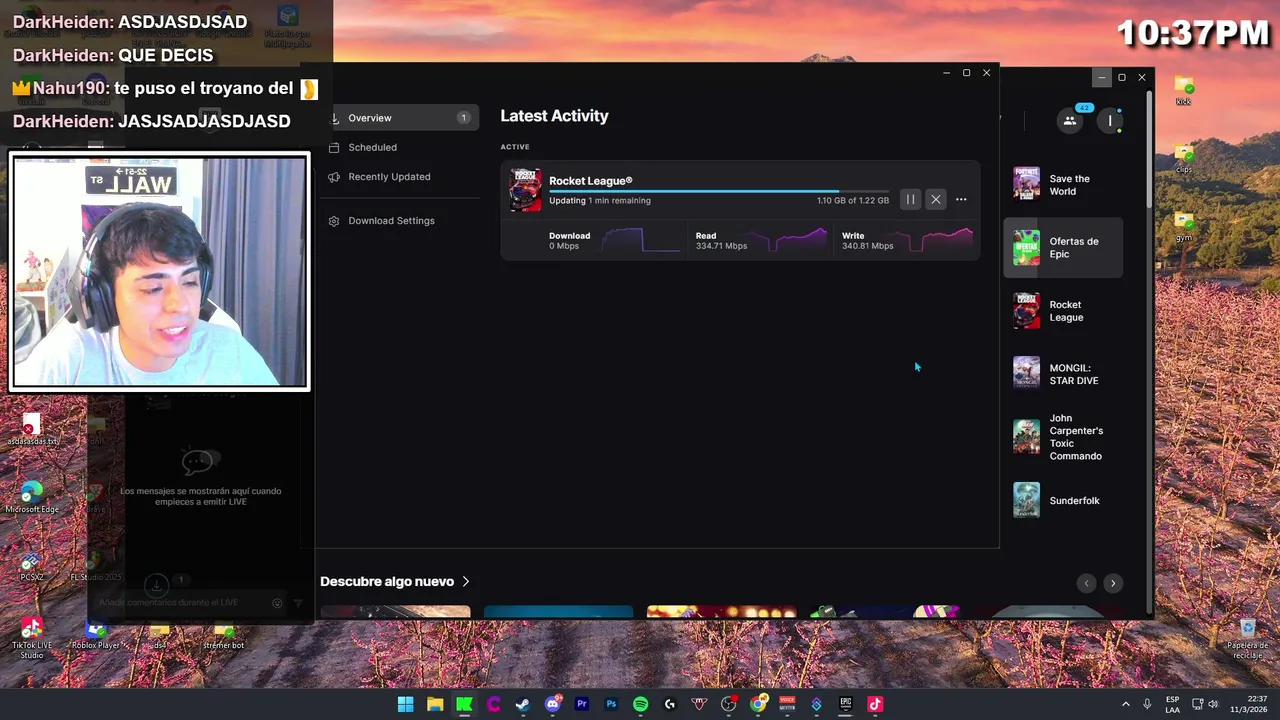
Task: Select the kick folder on desktop
Action: tap(1184, 90)
